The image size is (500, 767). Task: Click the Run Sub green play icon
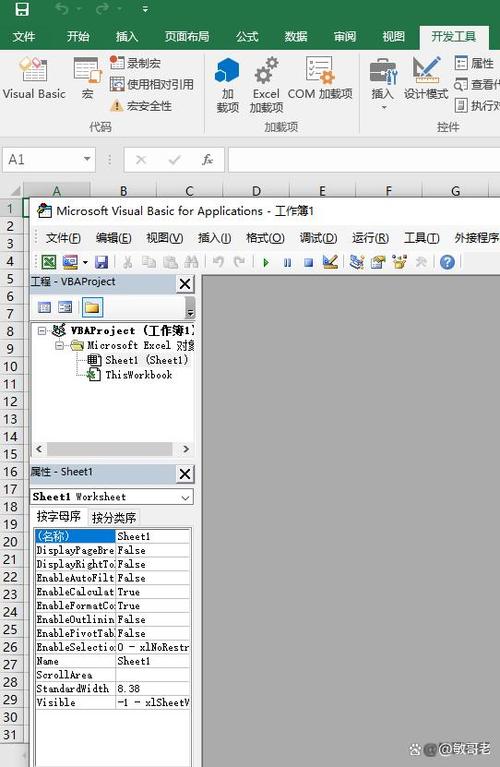pos(266,262)
